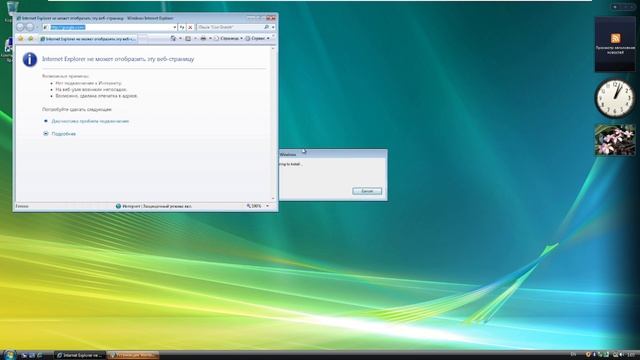Click inside the Internet Explorer address field
The image size is (640, 360).
point(109,27)
